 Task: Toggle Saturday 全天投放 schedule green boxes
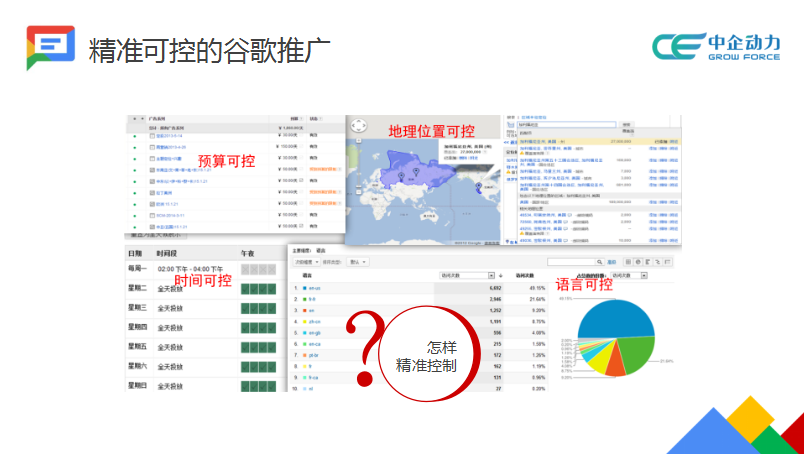point(258,367)
